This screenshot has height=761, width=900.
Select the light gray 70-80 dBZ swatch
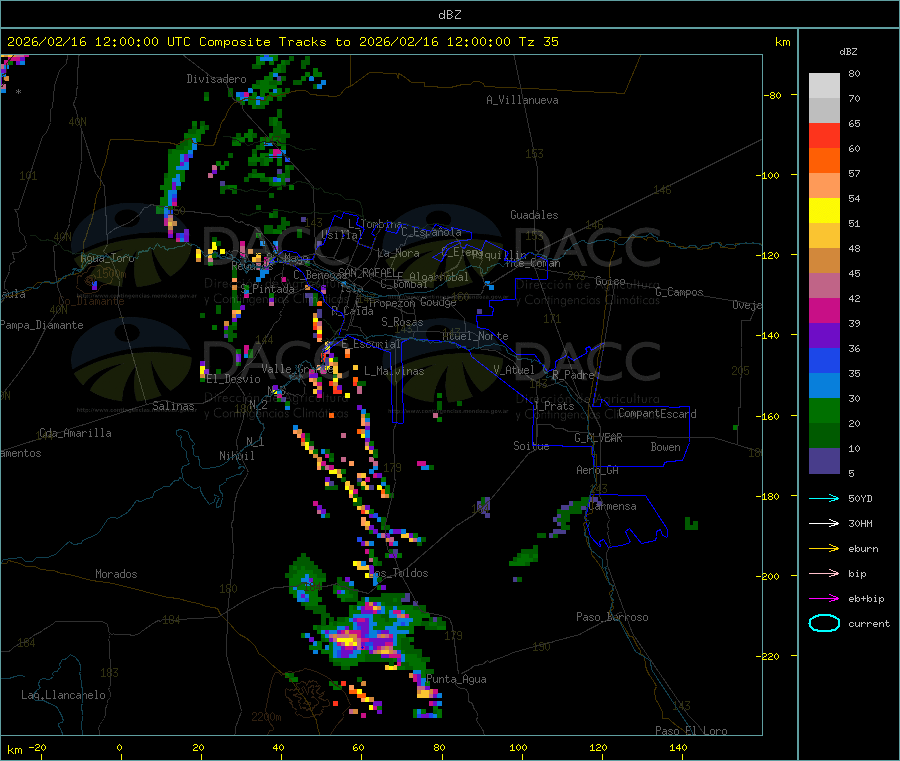click(824, 86)
